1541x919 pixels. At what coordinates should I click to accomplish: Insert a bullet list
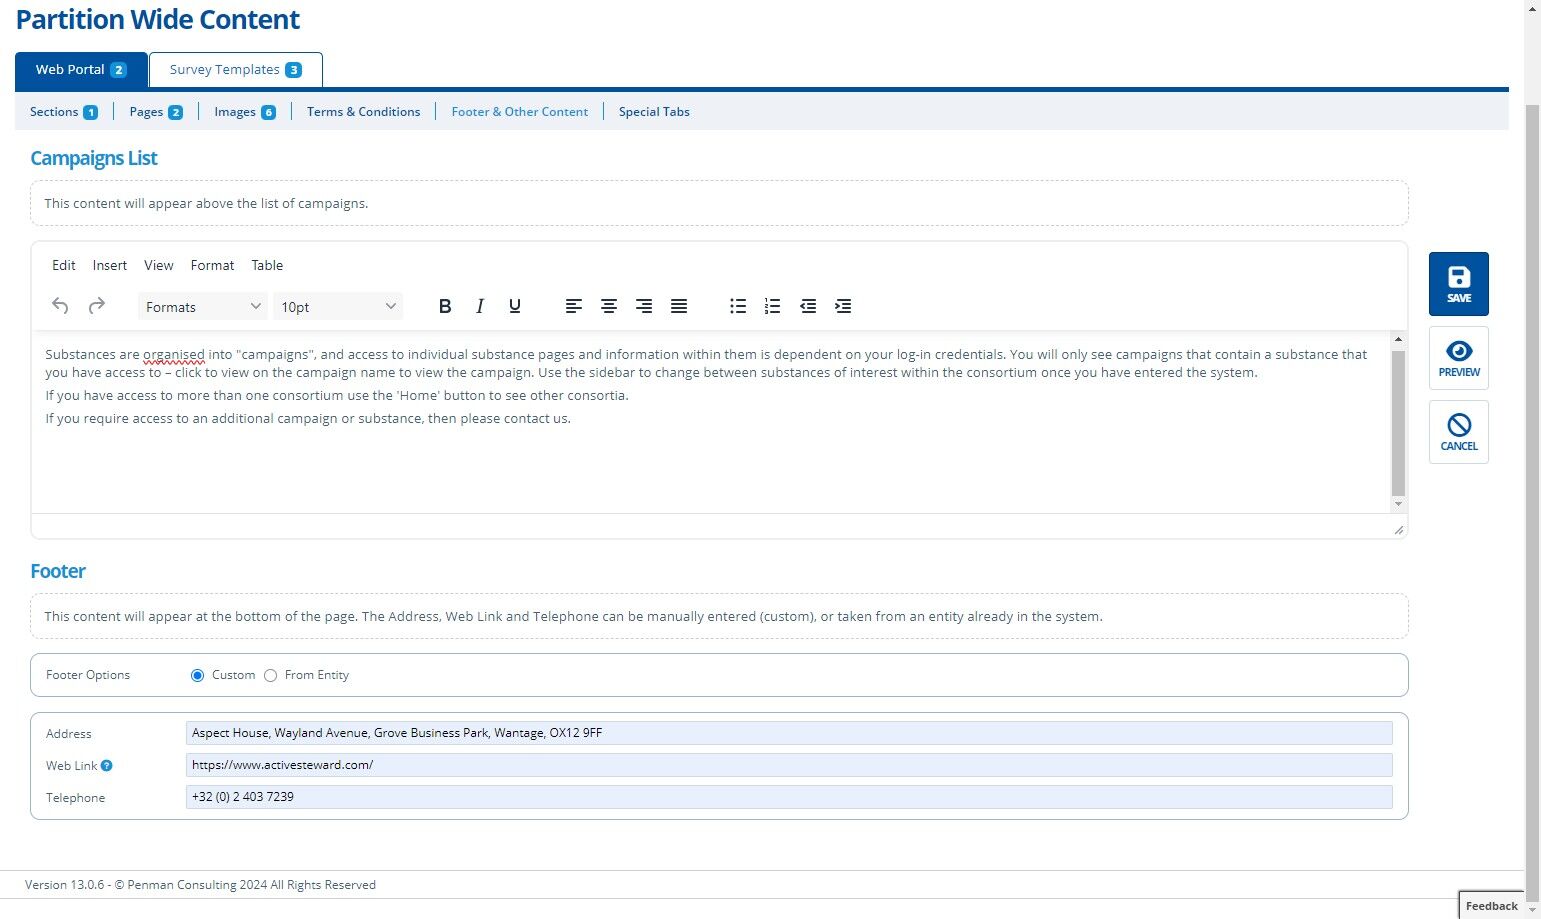738,306
